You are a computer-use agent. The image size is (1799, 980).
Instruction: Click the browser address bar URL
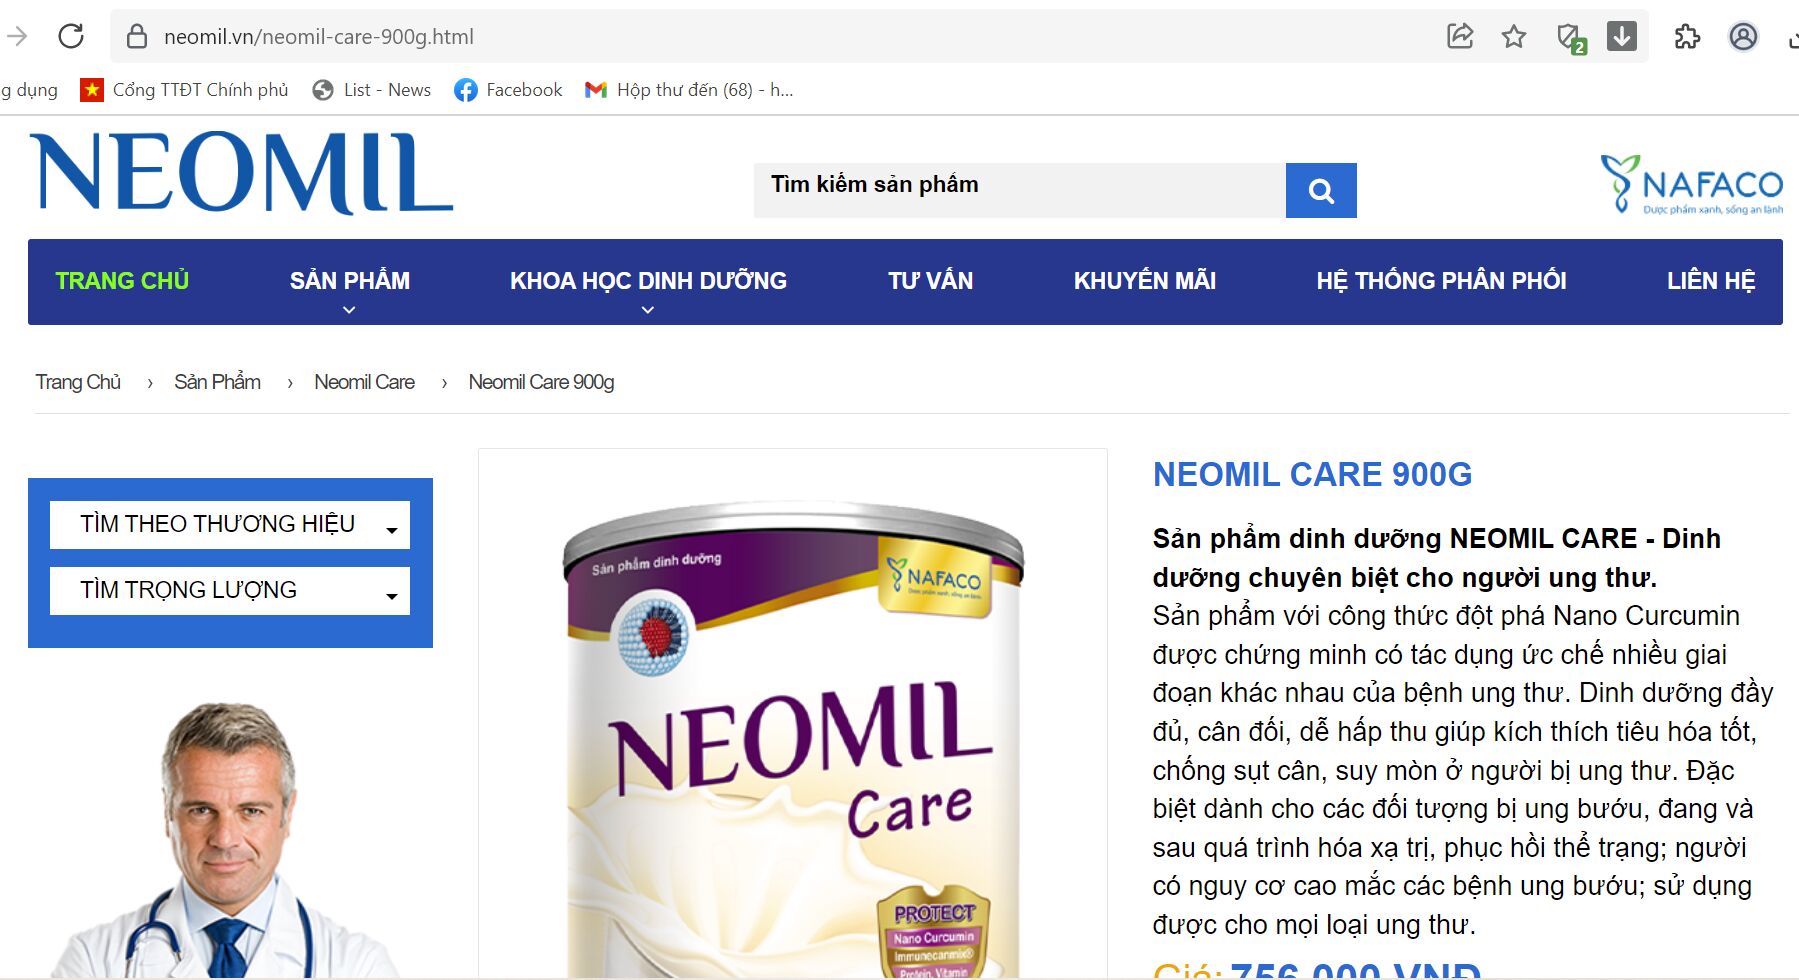click(319, 37)
